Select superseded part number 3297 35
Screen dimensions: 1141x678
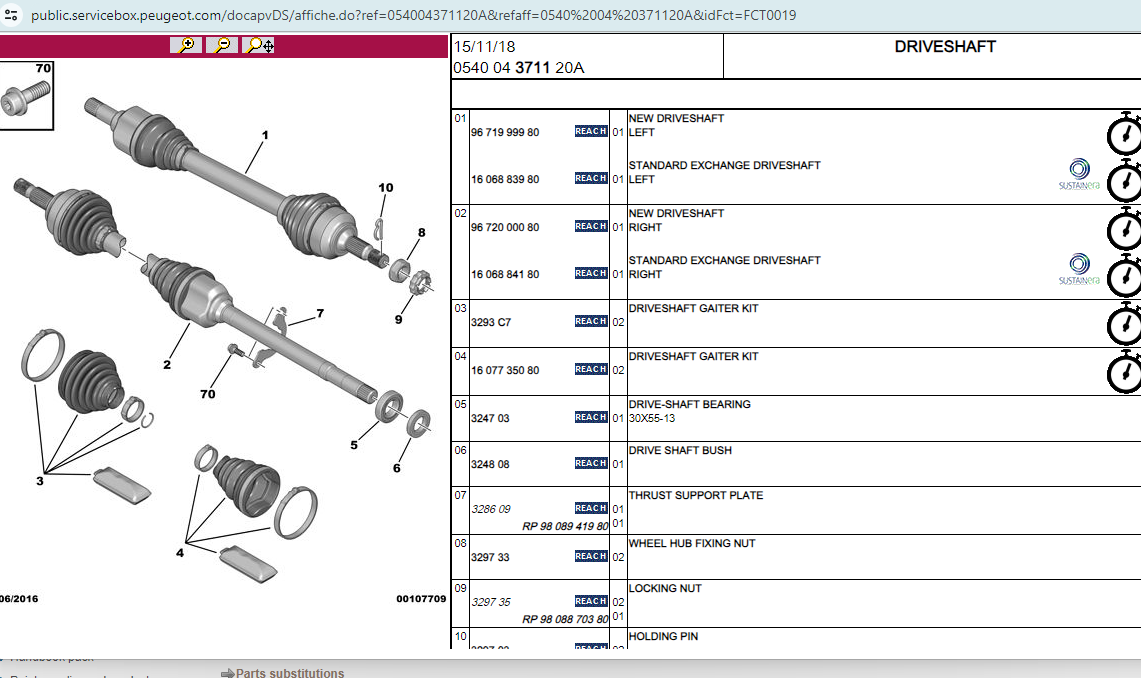click(x=491, y=602)
